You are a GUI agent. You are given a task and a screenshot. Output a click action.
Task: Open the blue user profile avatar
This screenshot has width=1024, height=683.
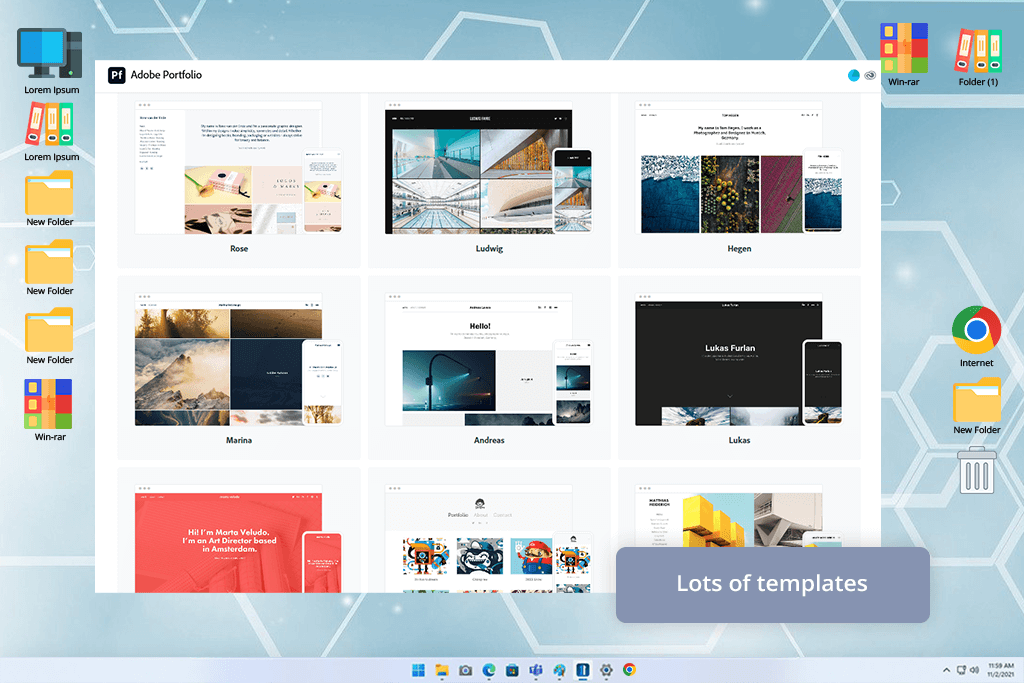tap(854, 75)
